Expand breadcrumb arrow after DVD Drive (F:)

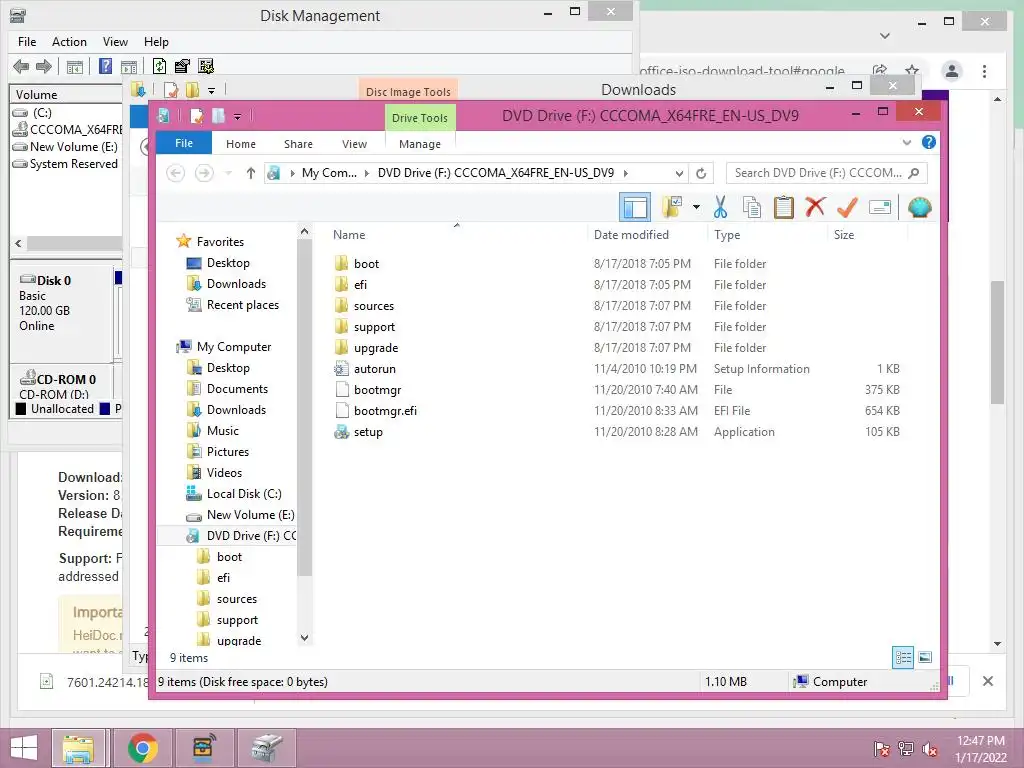pyautogui.click(x=626, y=173)
